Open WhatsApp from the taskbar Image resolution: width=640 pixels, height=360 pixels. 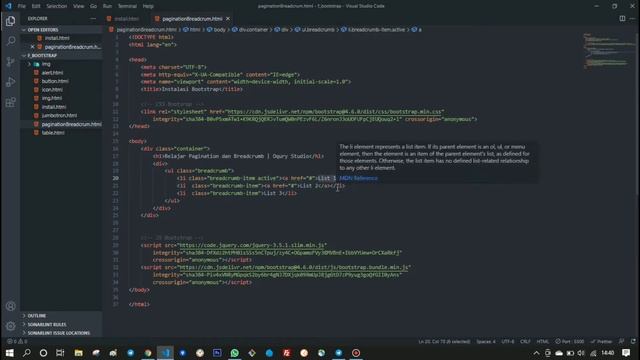click(234, 353)
